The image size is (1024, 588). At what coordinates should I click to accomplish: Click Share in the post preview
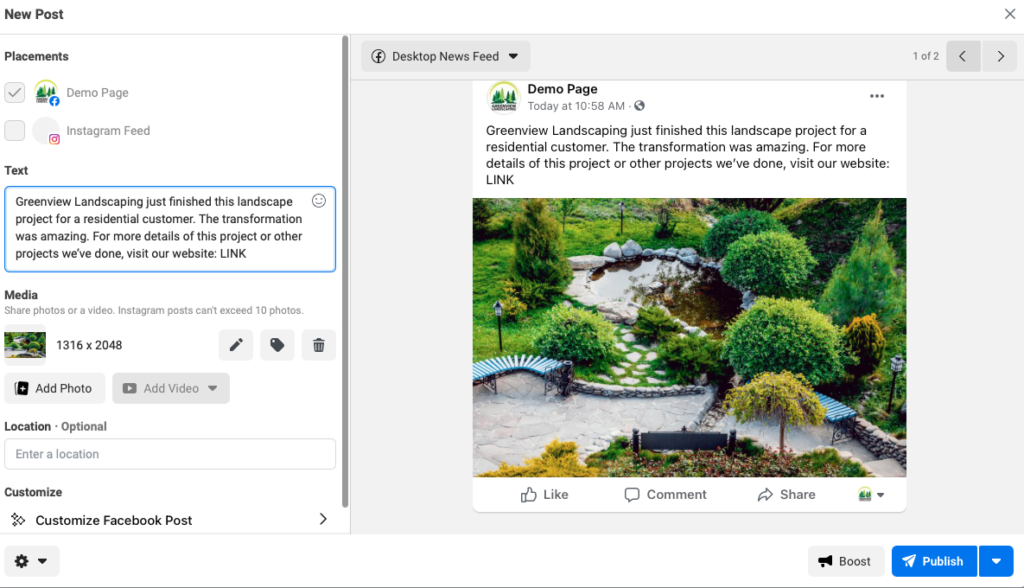786,495
